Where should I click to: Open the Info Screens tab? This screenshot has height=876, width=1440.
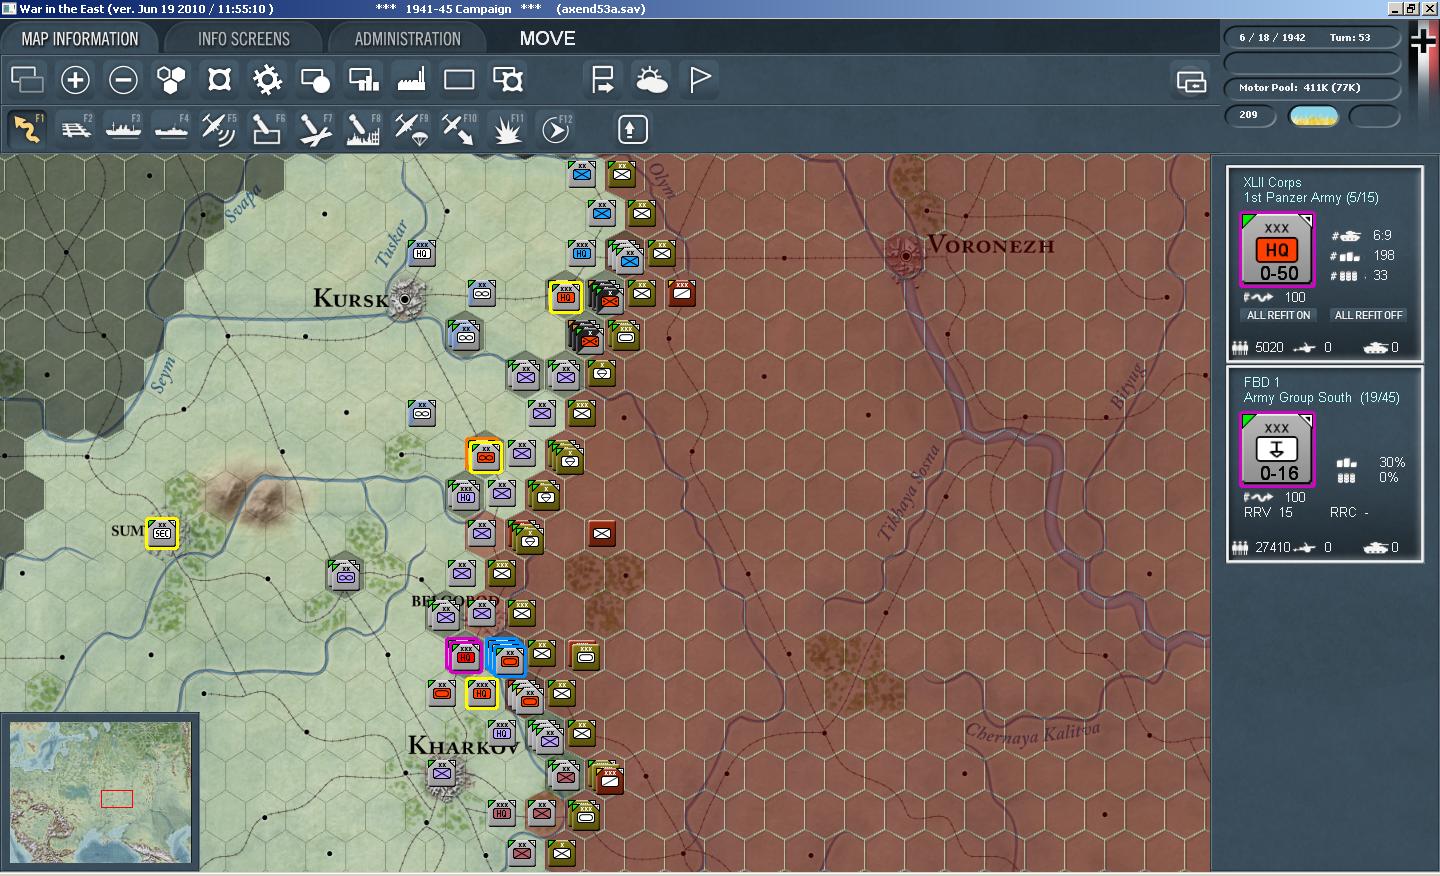click(x=244, y=39)
